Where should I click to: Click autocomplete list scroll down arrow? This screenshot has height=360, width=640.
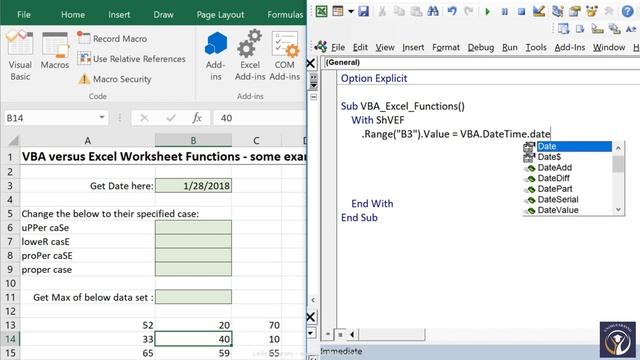click(618, 210)
